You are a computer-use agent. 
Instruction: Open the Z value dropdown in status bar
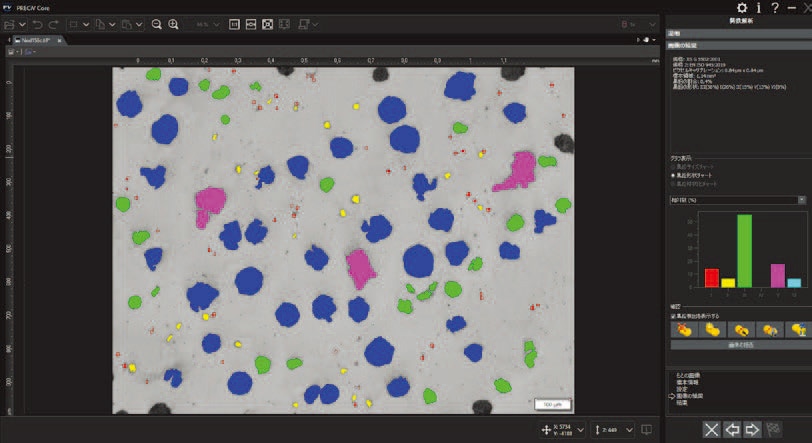tap(629, 430)
